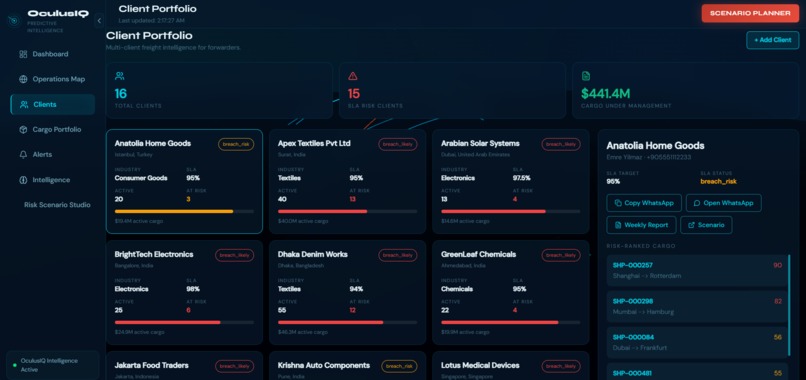Click breach_likely badge on Apex Textiles
This screenshot has width=806, height=380.
(x=398, y=144)
